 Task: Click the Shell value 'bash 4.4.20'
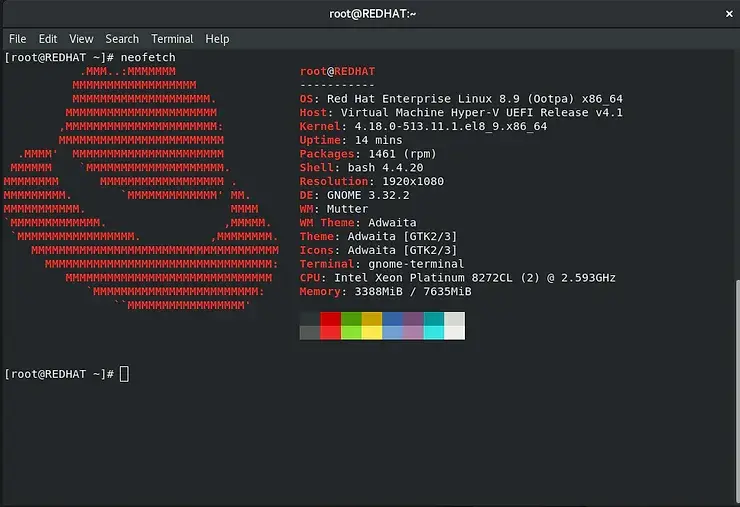pyautogui.click(x=386, y=168)
